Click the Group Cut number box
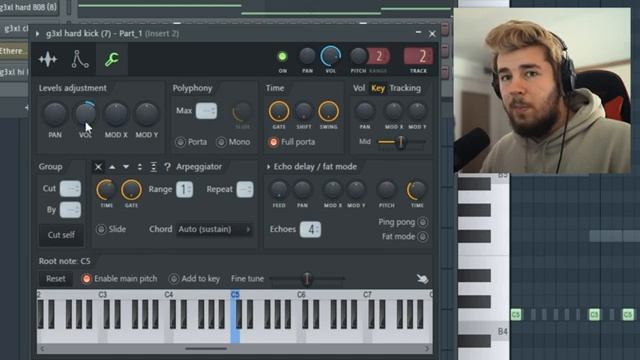This screenshot has width=640, height=360. 70,189
